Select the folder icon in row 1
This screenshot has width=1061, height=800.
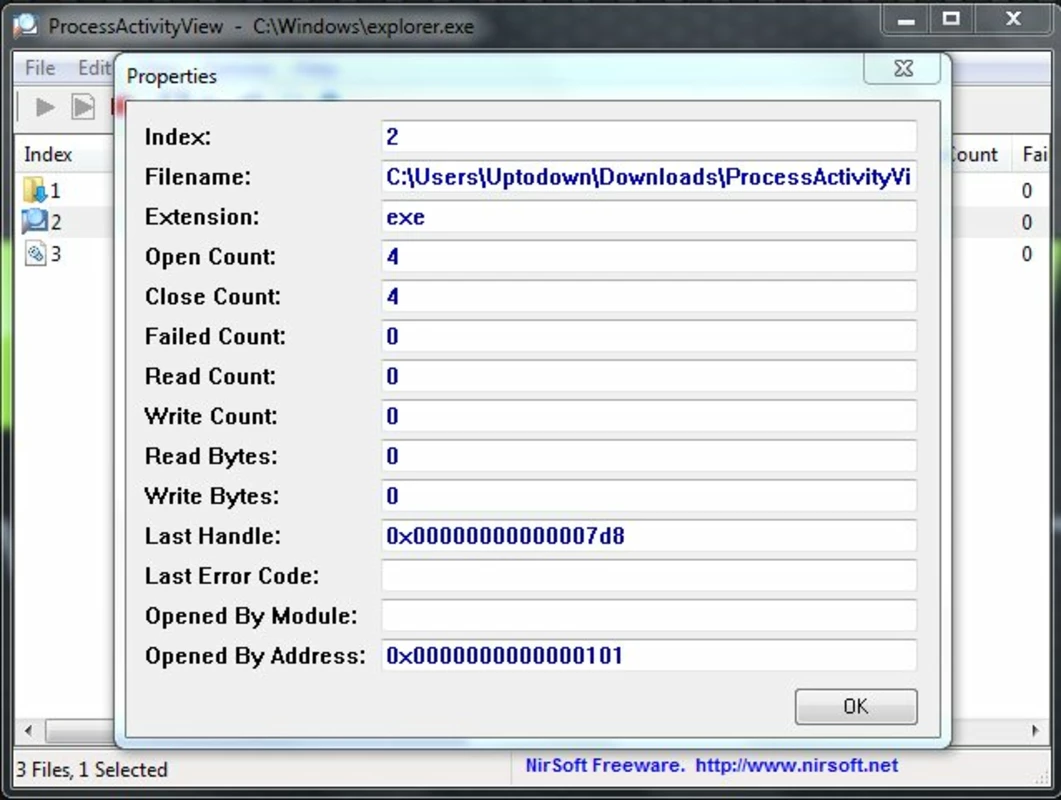click(x=34, y=190)
